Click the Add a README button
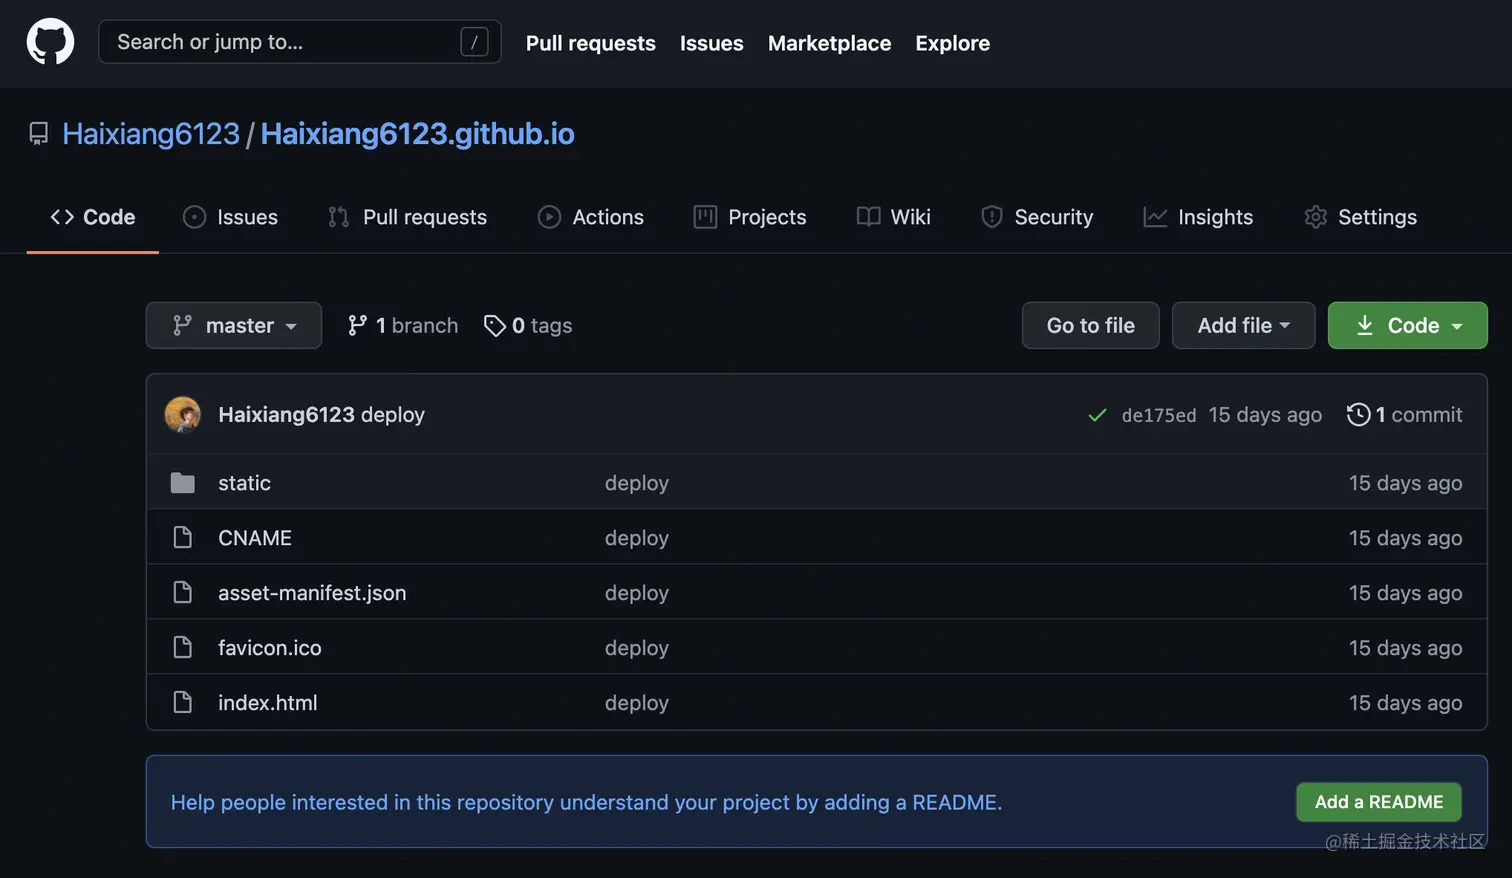1512x878 pixels. (1378, 802)
